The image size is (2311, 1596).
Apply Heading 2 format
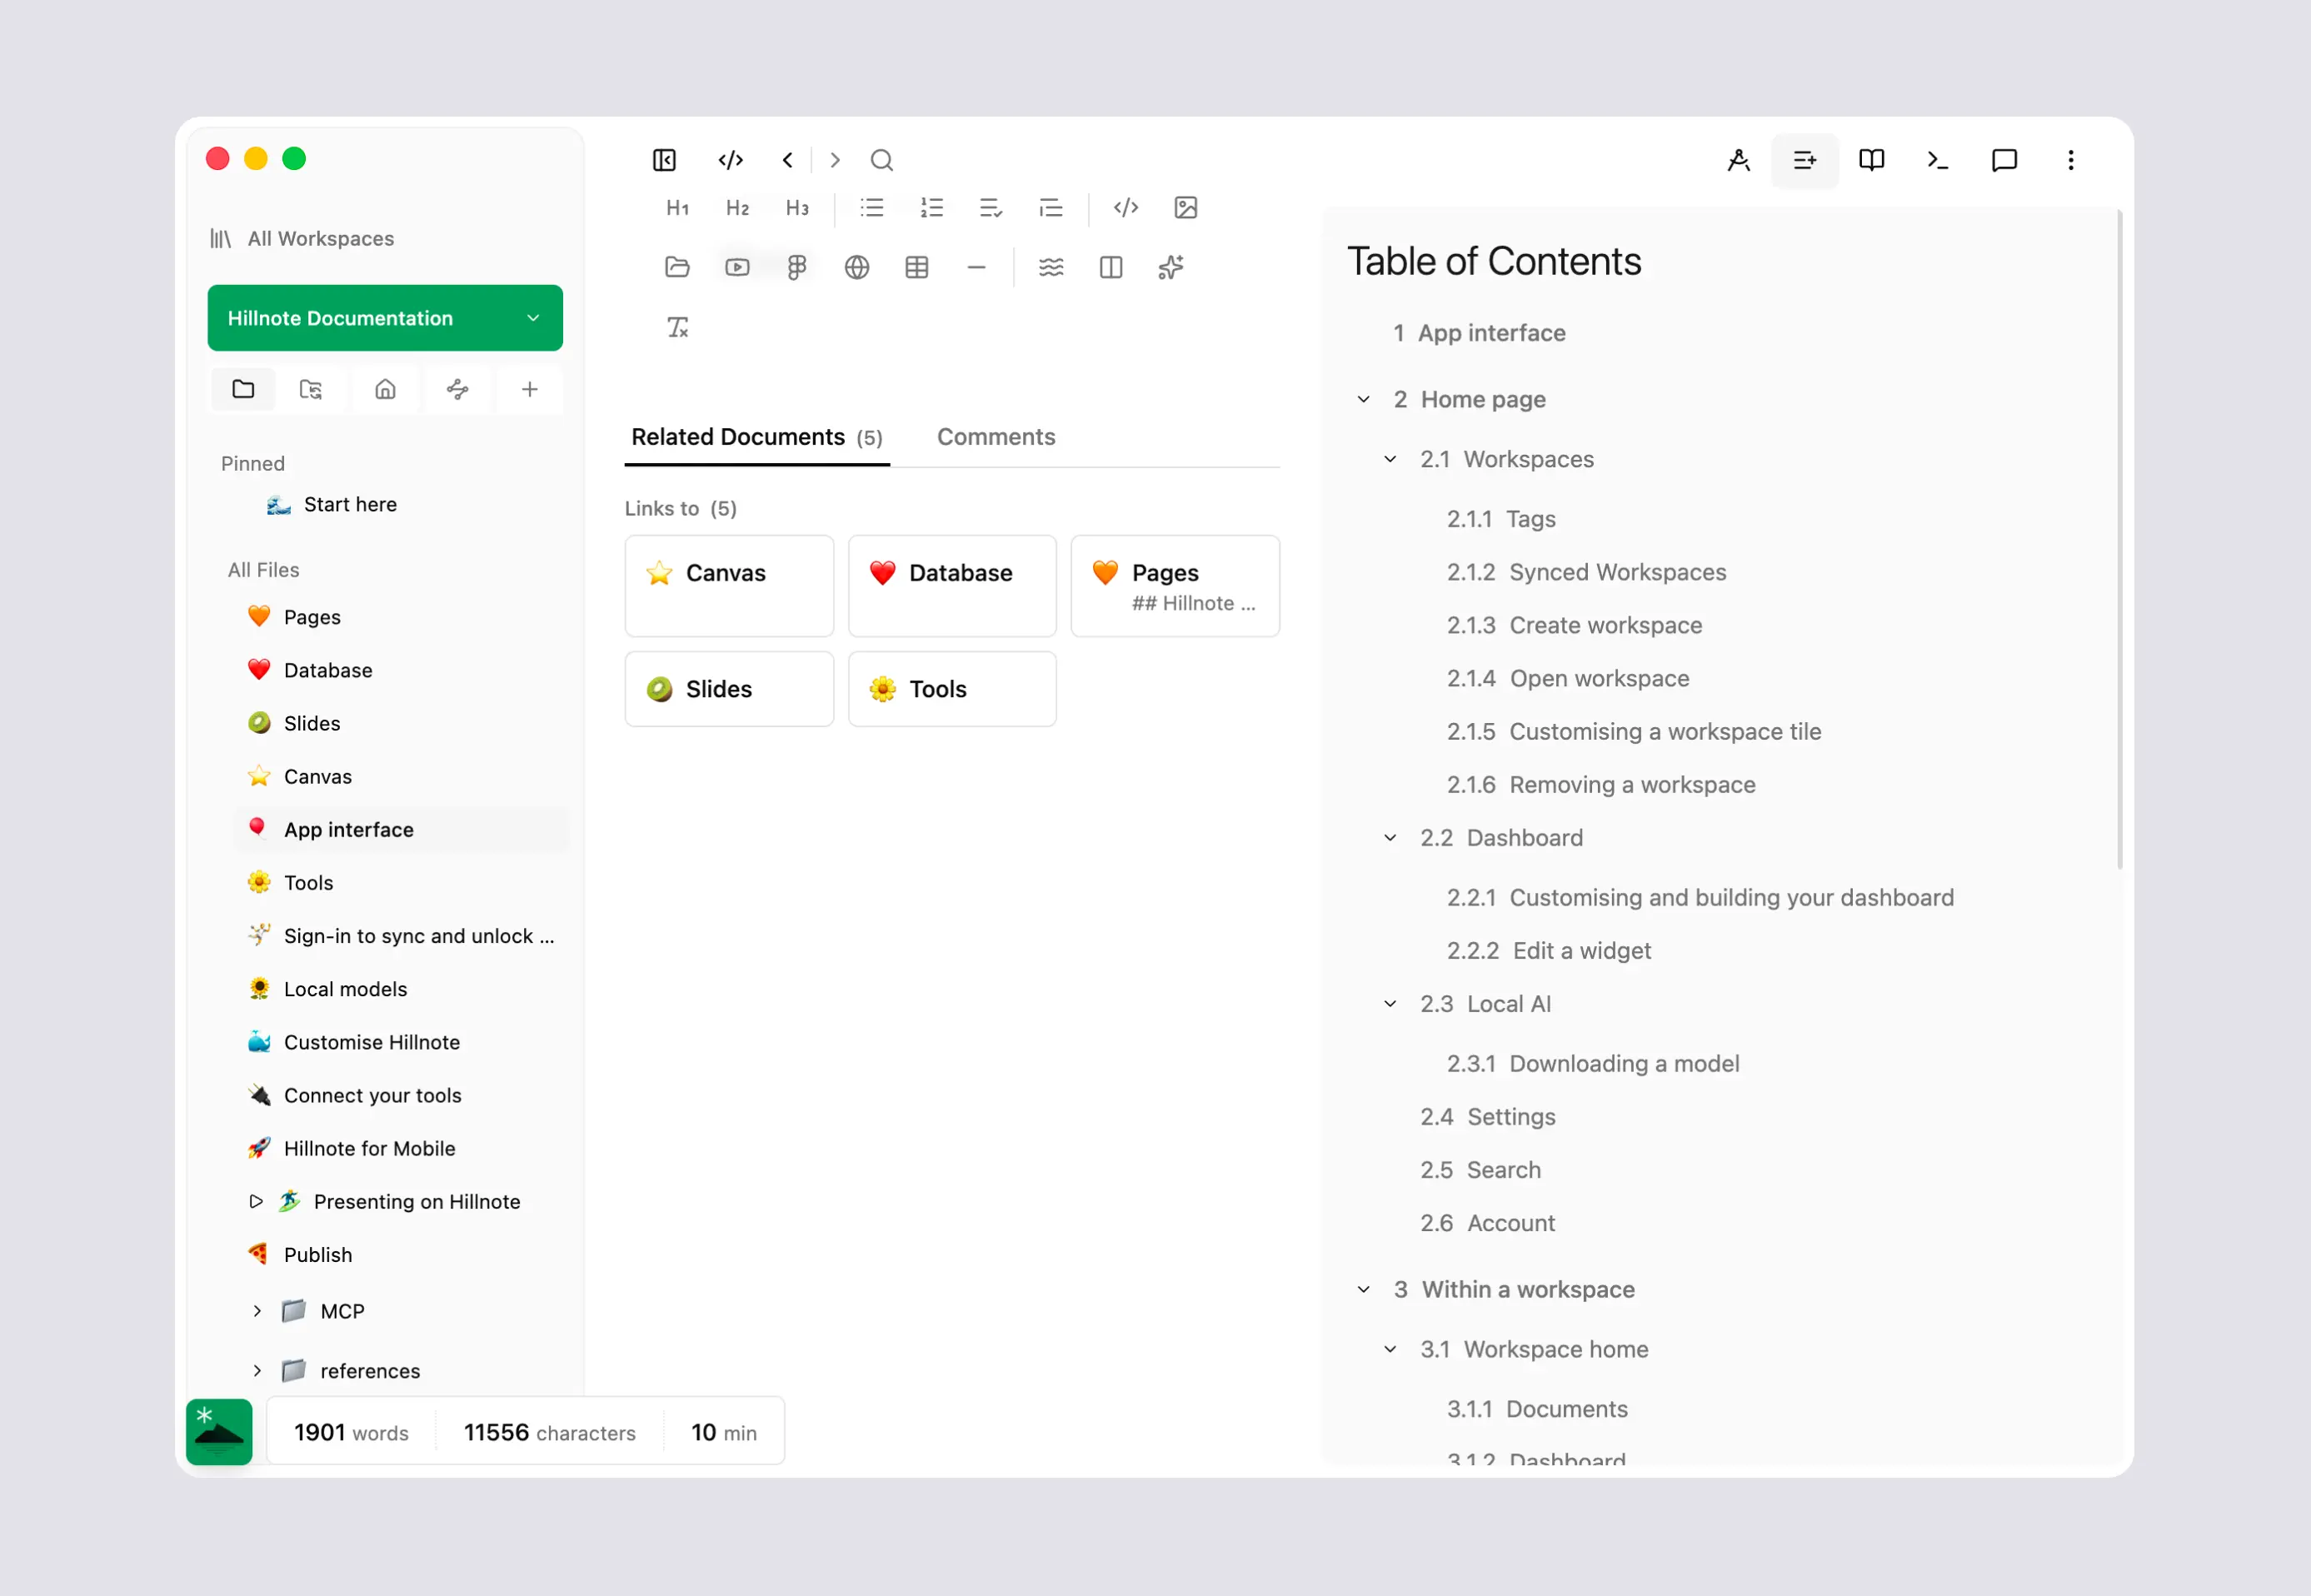point(738,208)
